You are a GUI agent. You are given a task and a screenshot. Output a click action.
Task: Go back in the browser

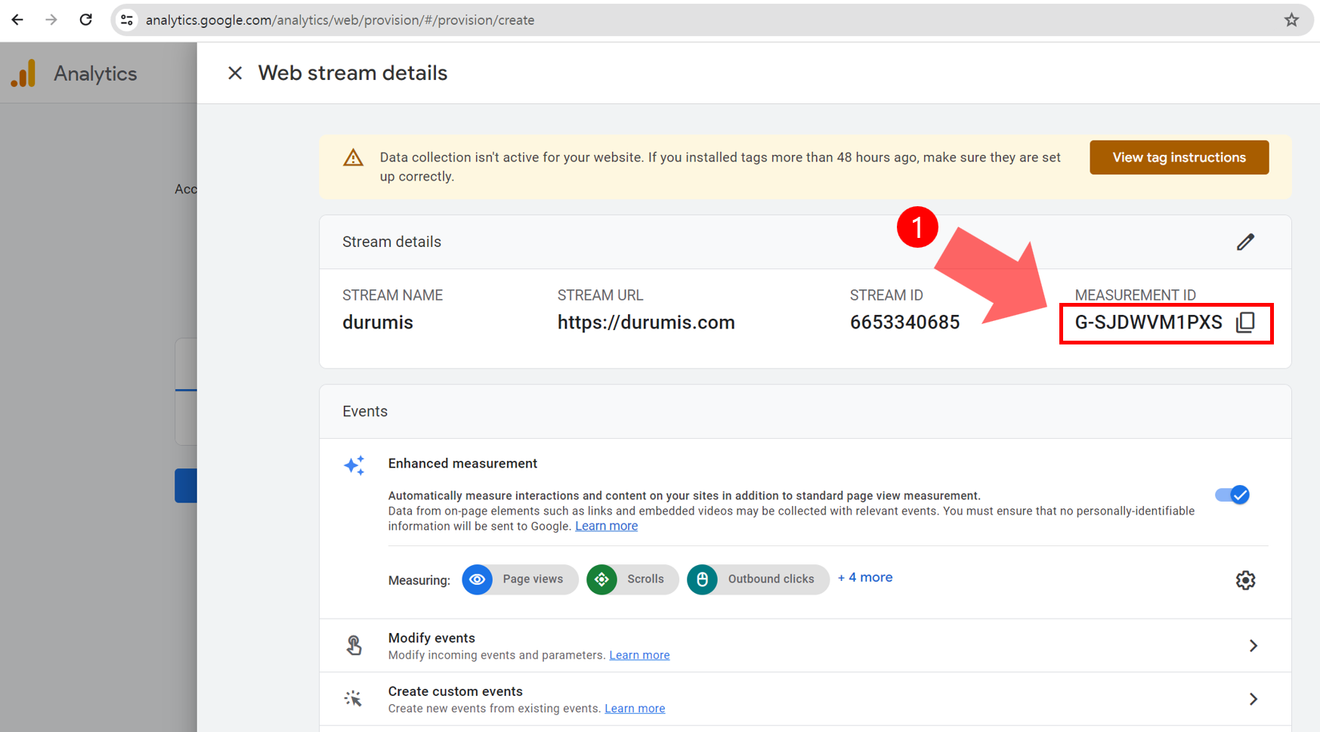click(x=18, y=20)
